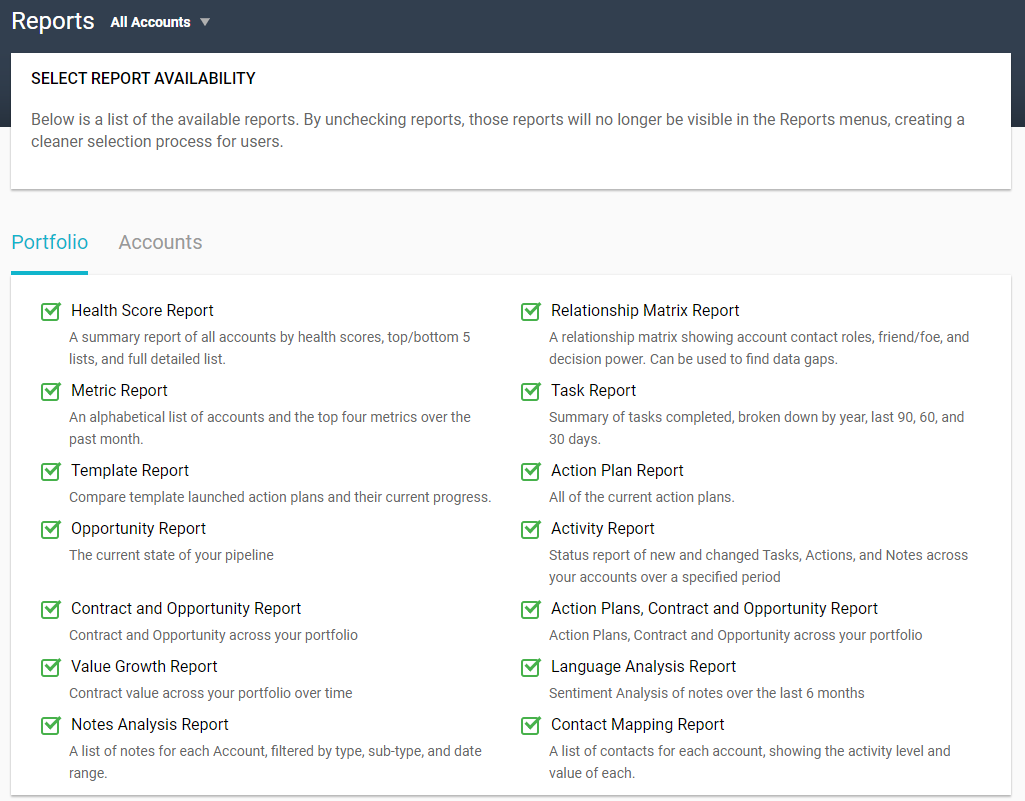Viewport: 1025px width, 801px height.
Task: Click the Contact Mapping Report label
Action: point(637,724)
